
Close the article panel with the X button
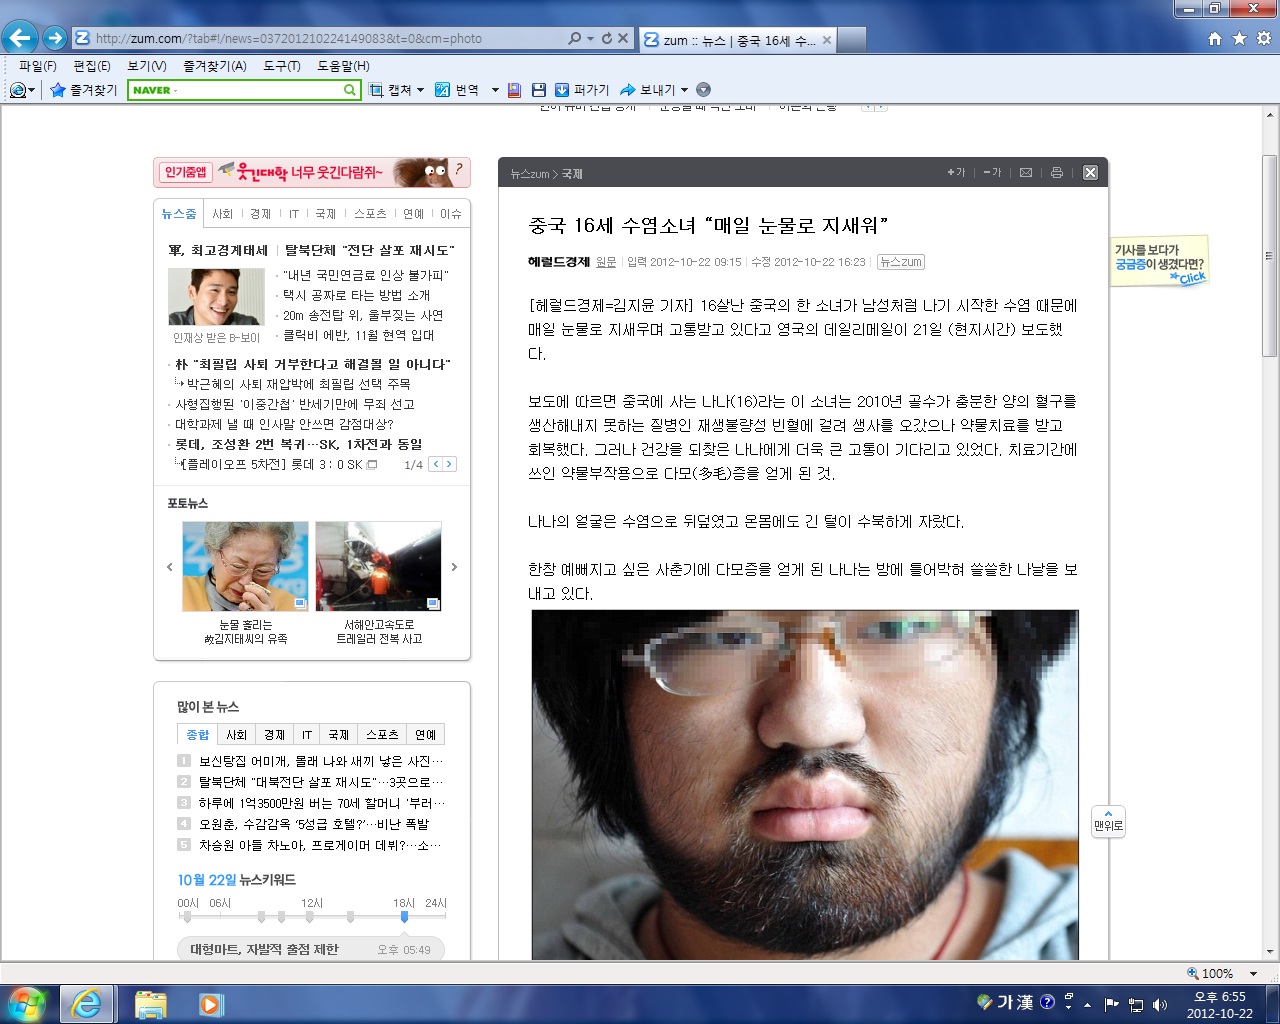tap(1091, 173)
